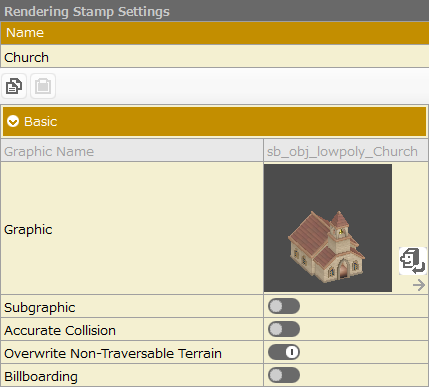Disable Overwrite Non-Traversable Terrain toggle

pyautogui.click(x=284, y=352)
